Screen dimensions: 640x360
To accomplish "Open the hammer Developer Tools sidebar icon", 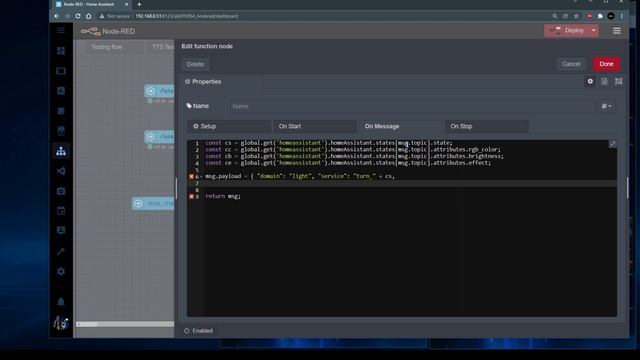I will pos(61,251).
